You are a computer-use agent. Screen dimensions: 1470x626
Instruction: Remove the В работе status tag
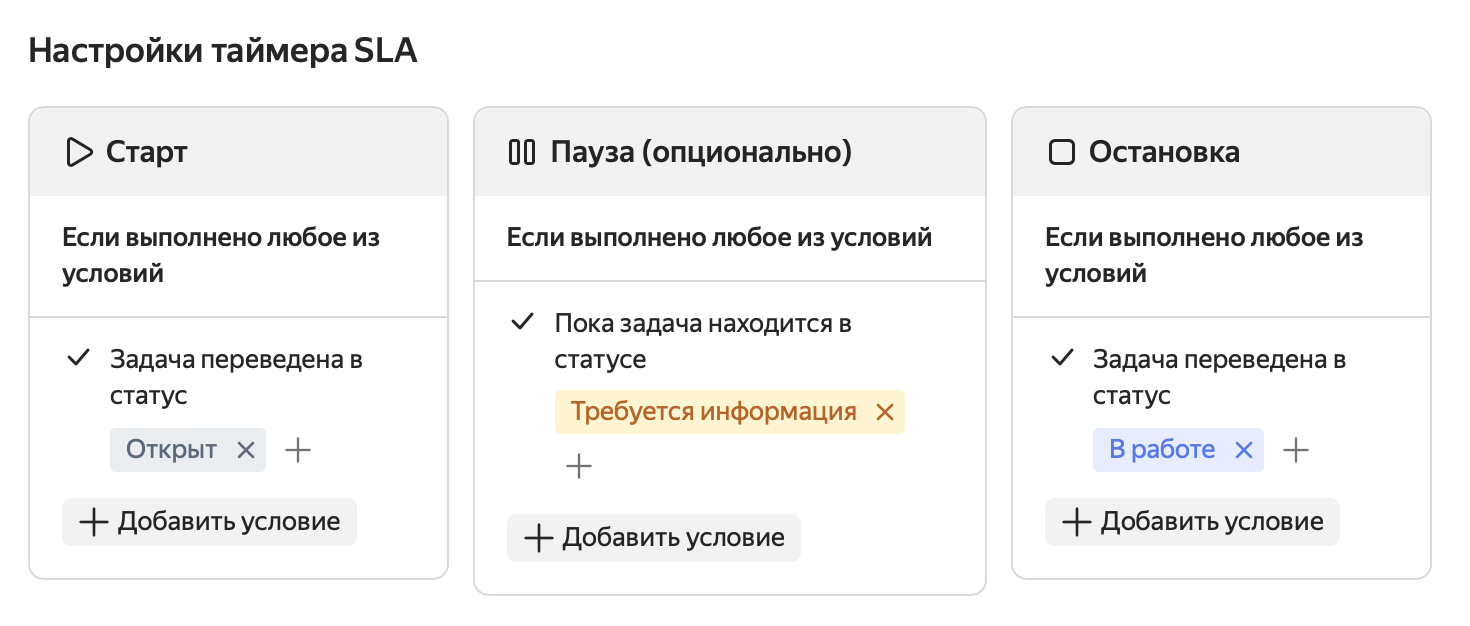pos(1243,450)
